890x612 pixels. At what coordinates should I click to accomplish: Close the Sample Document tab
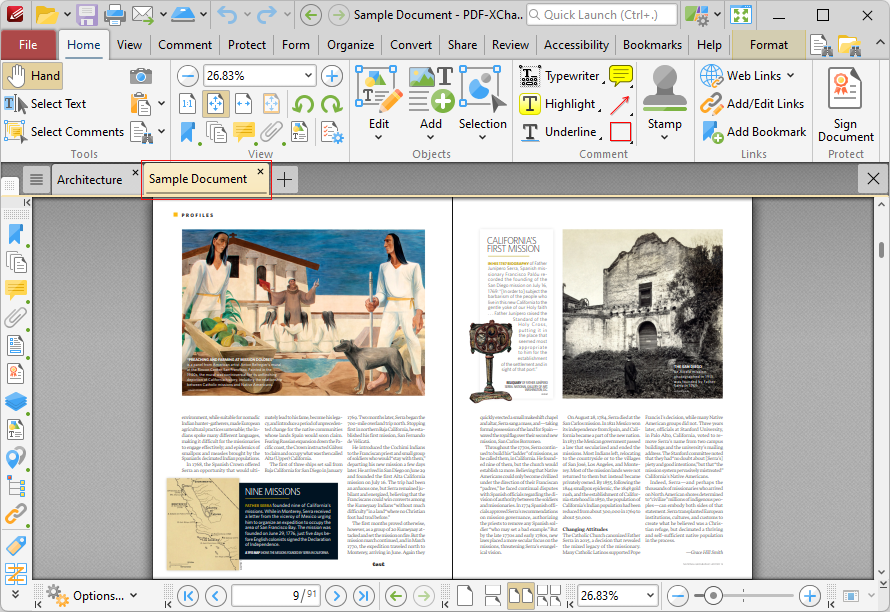pyautogui.click(x=260, y=171)
